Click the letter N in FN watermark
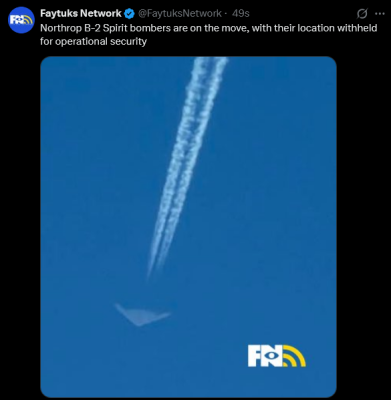Viewport: 391px width, 400px height. (x=274, y=356)
